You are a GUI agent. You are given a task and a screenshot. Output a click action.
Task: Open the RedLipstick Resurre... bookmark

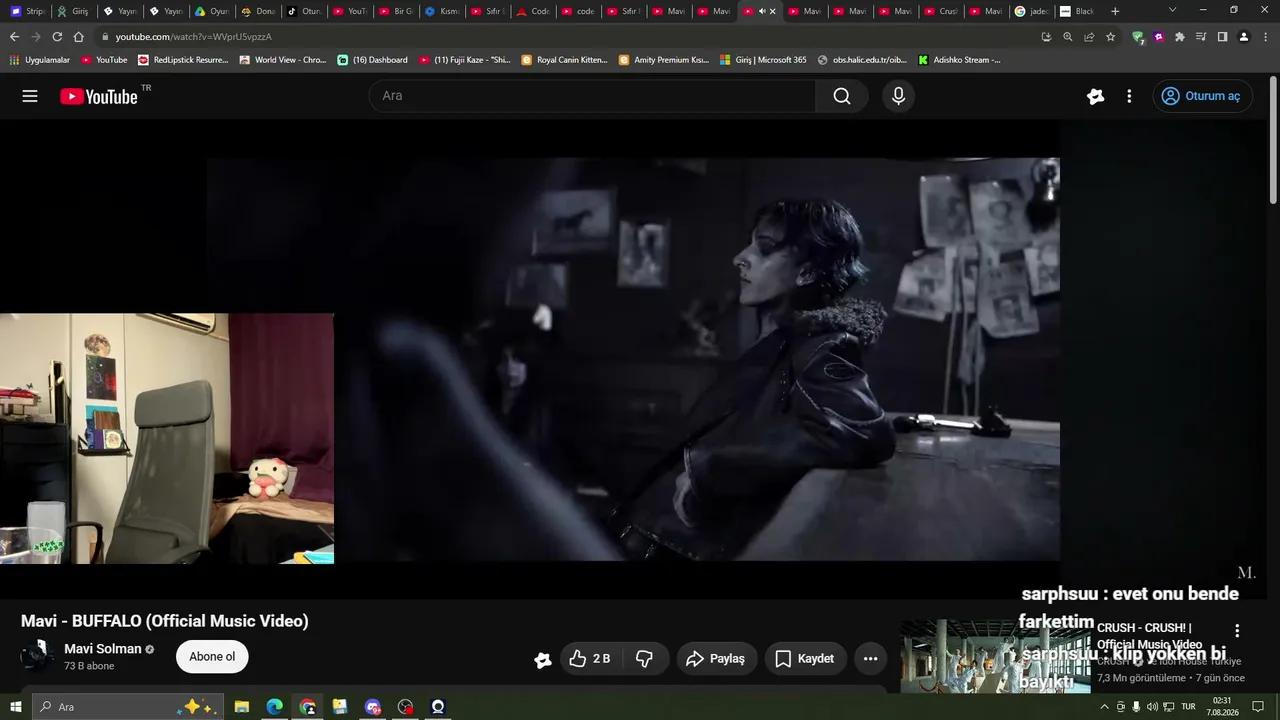[x=183, y=60]
